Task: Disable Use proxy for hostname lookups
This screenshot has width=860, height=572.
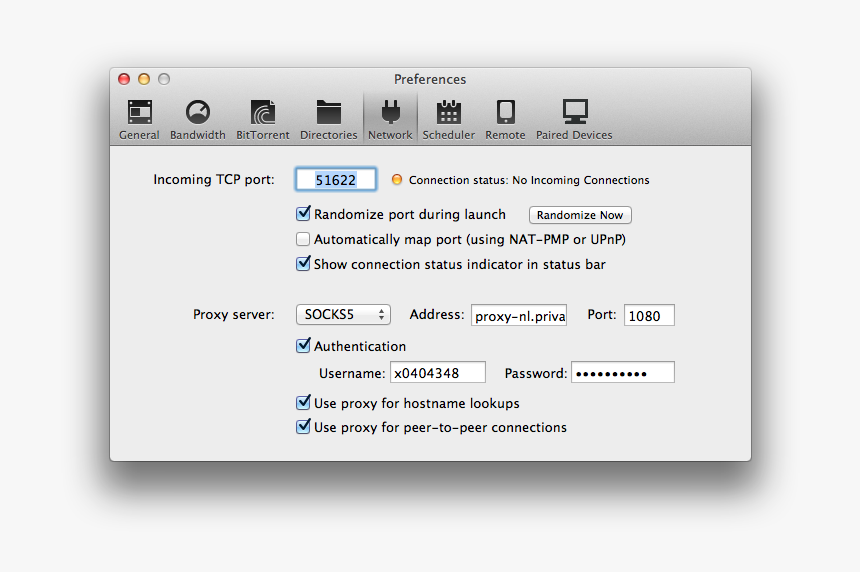Action: pos(304,403)
